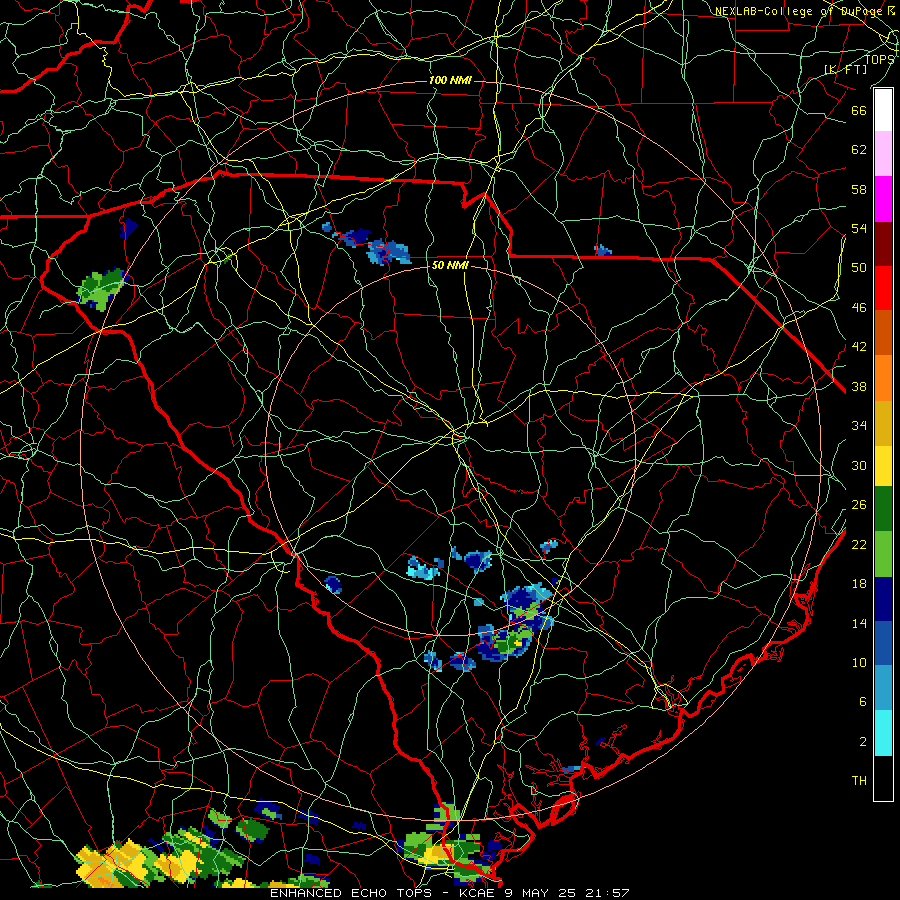Click the legend value 34
Image resolution: width=900 pixels, height=900 pixels.
859,426
